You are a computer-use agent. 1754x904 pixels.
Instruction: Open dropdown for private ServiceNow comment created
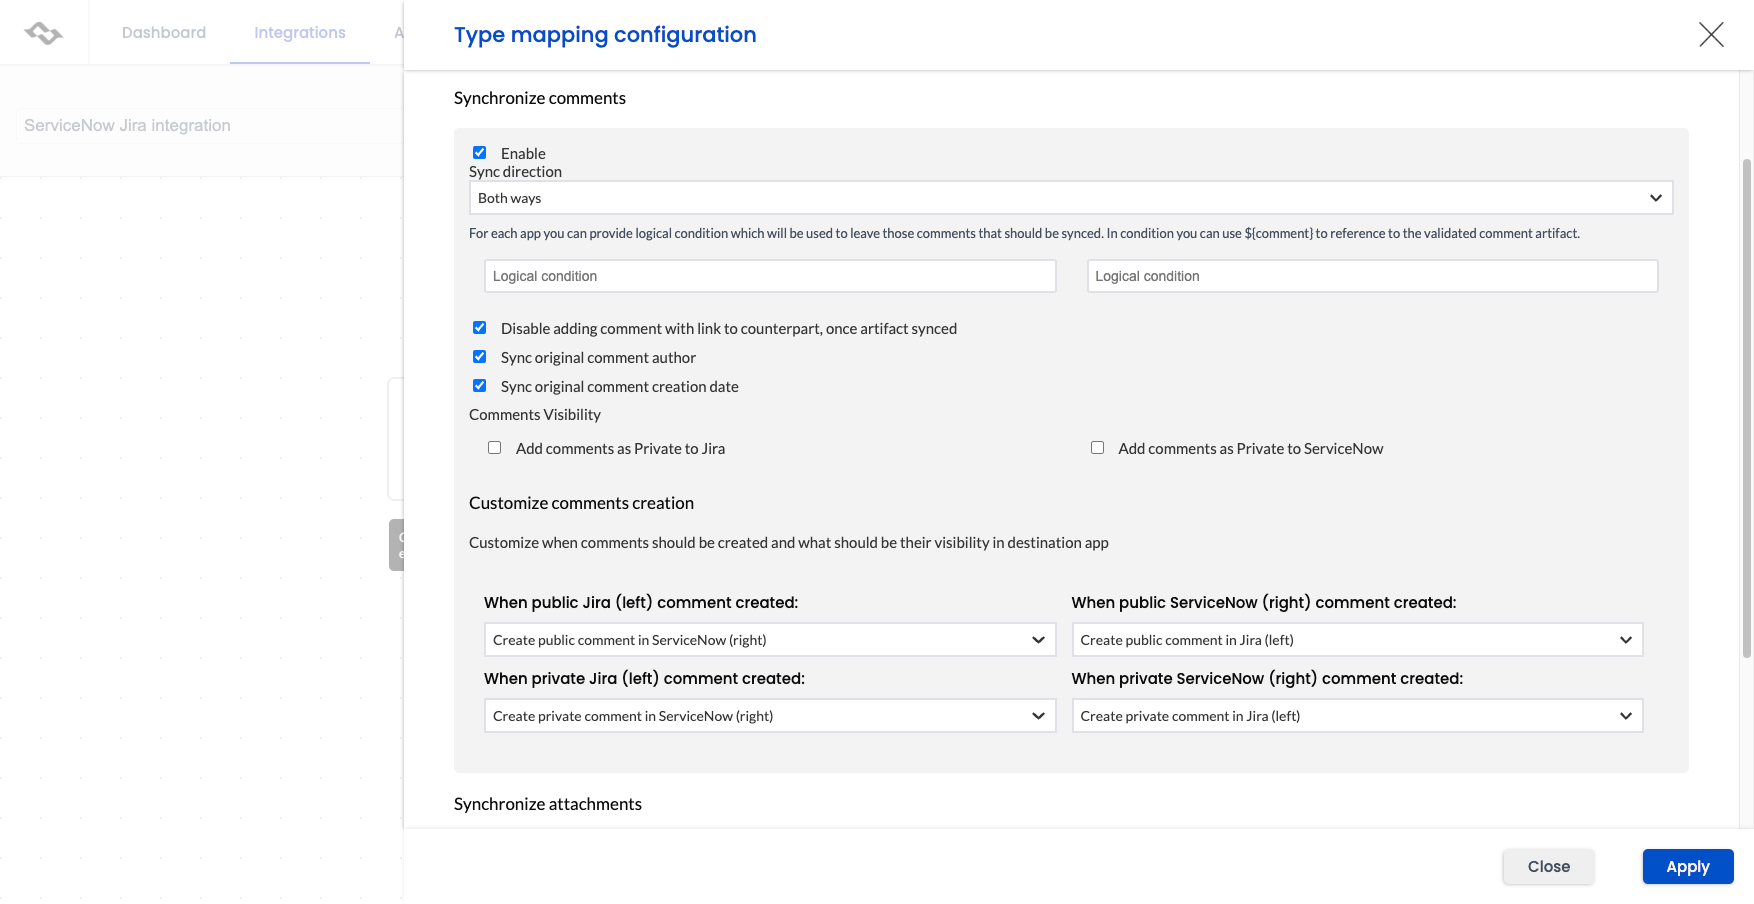pyautogui.click(x=1357, y=716)
